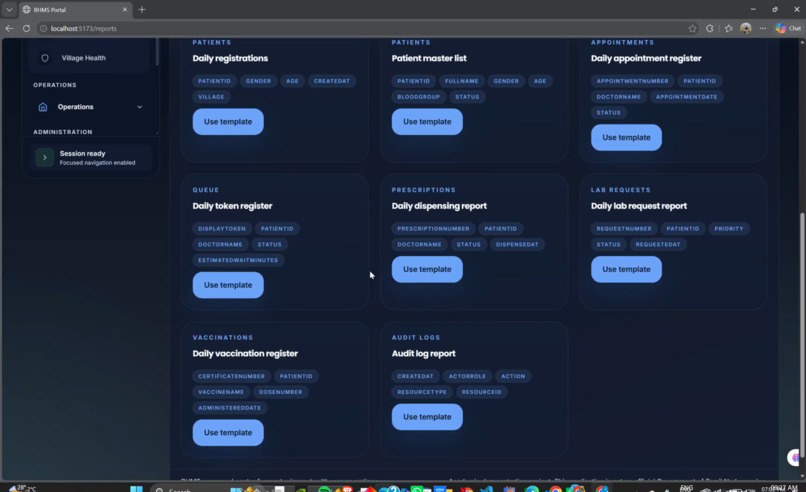Click the ADMINISTEREDDATE tag
The height and width of the screenshot is (492, 806).
tap(229, 408)
